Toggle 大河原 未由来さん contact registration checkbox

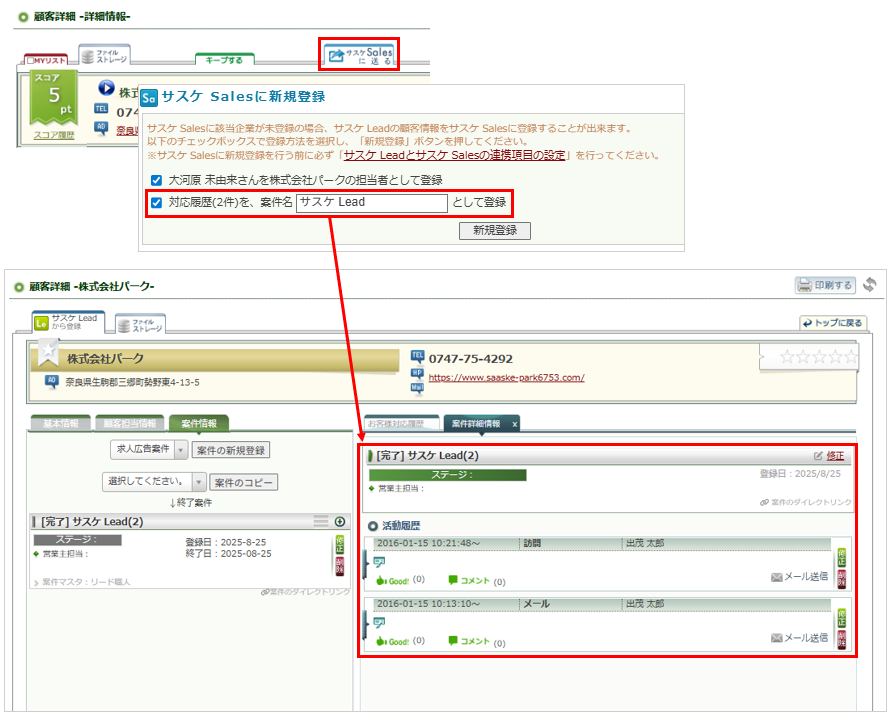156,181
